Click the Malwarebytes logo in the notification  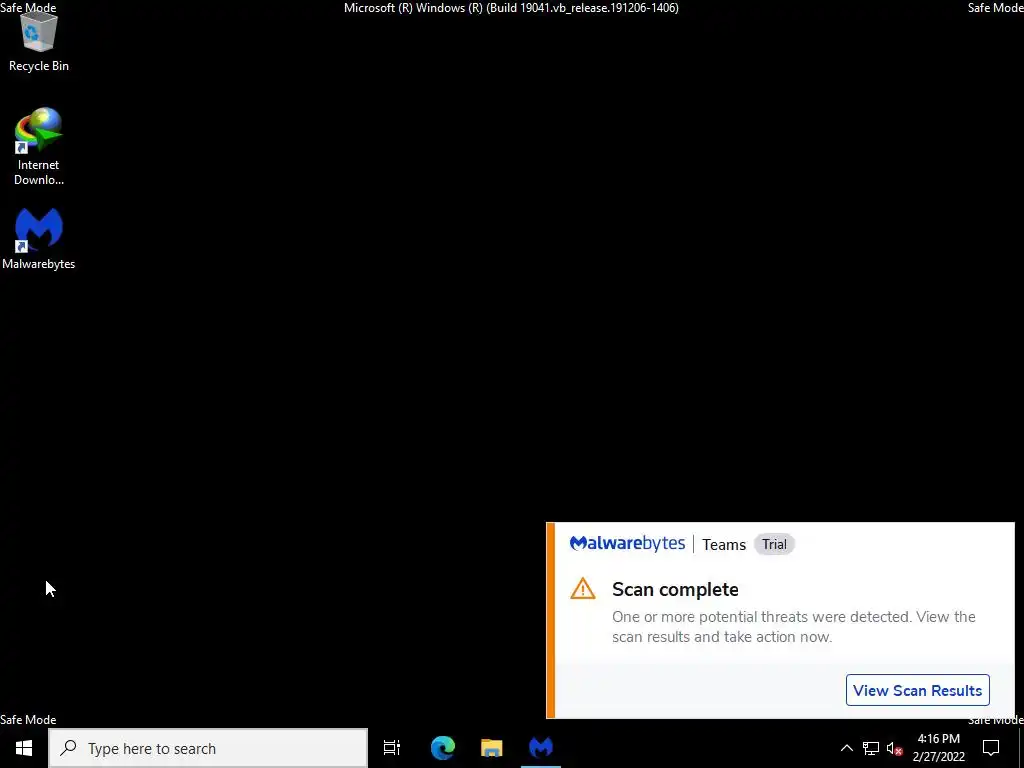tap(627, 544)
